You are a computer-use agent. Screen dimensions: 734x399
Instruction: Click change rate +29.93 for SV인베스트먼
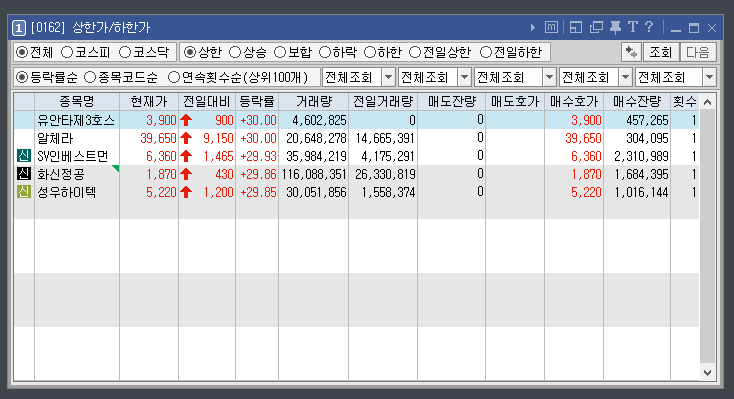[x=258, y=156]
